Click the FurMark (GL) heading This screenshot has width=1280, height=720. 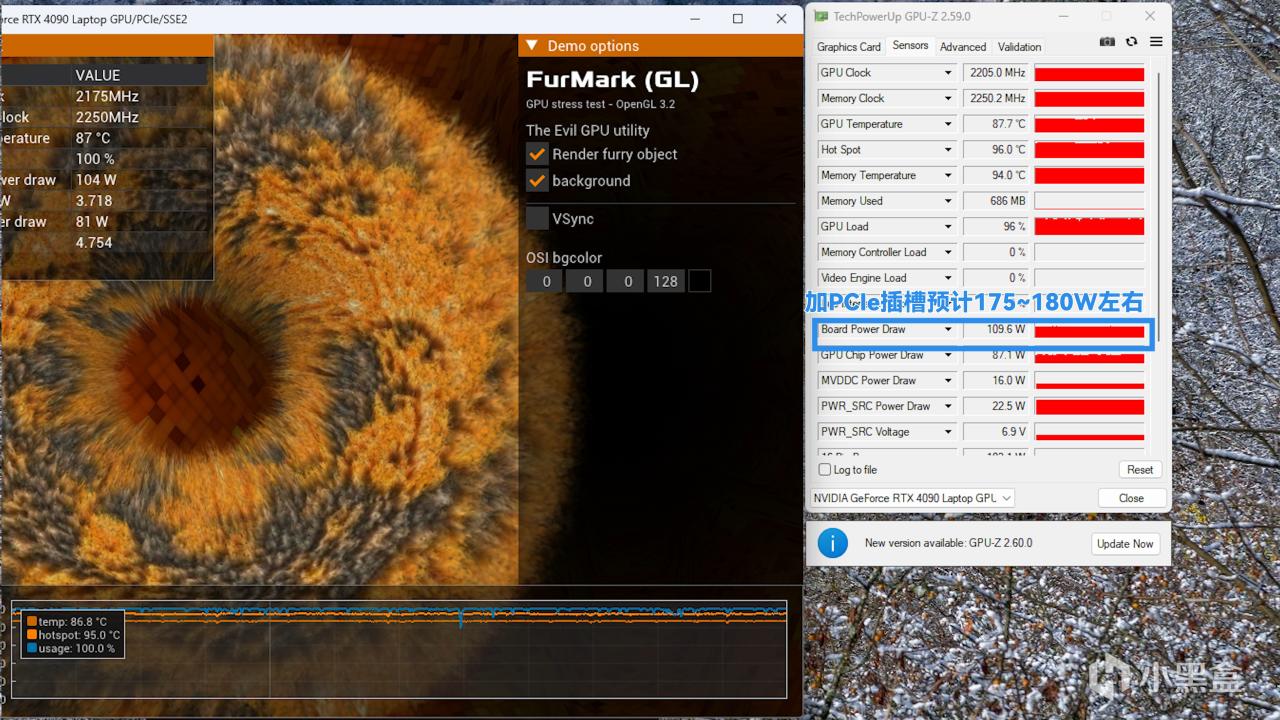tap(613, 80)
